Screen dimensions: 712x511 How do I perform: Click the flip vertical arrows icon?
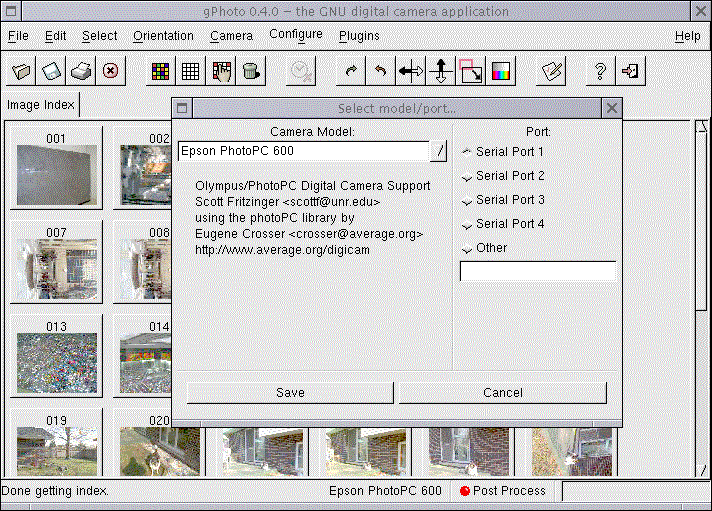point(440,71)
